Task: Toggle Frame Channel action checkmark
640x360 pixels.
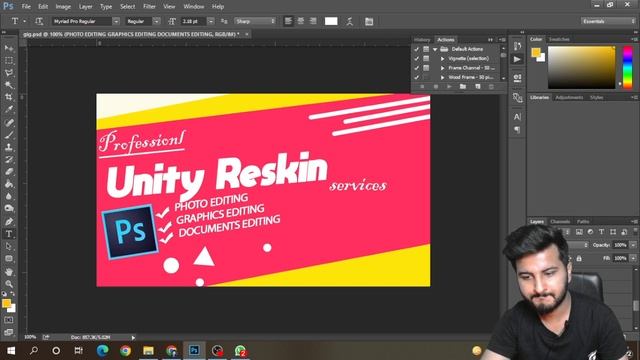Action: coord(417,68)
